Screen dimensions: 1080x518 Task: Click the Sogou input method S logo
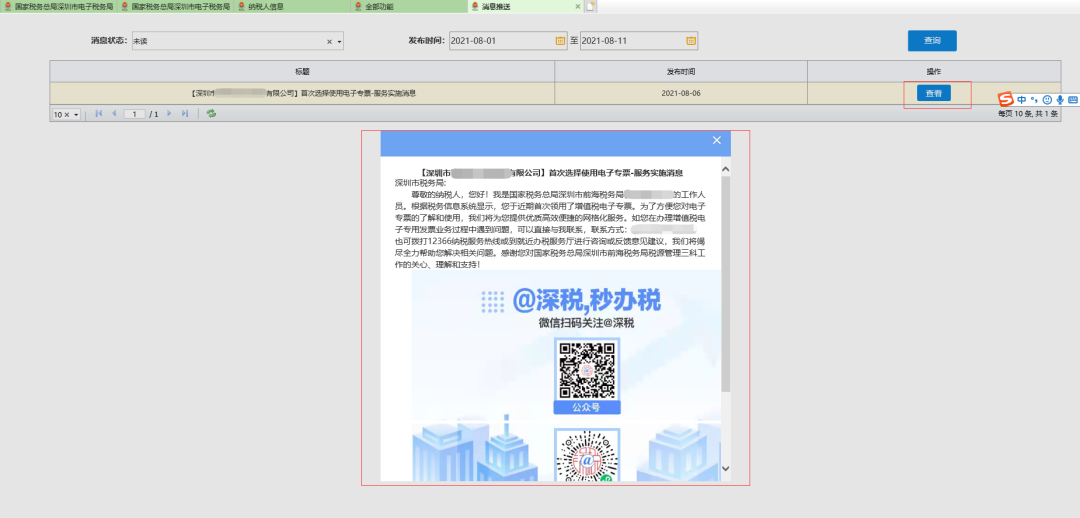1006,99
